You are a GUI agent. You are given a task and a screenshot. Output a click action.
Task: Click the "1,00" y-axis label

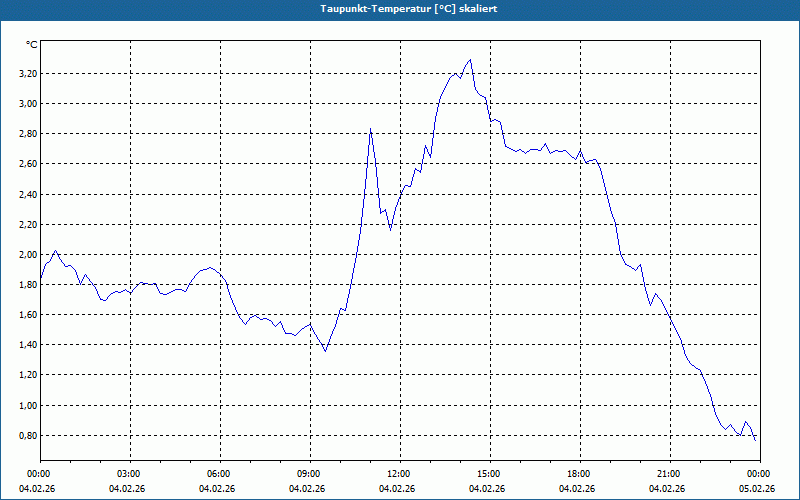[29, 406]
